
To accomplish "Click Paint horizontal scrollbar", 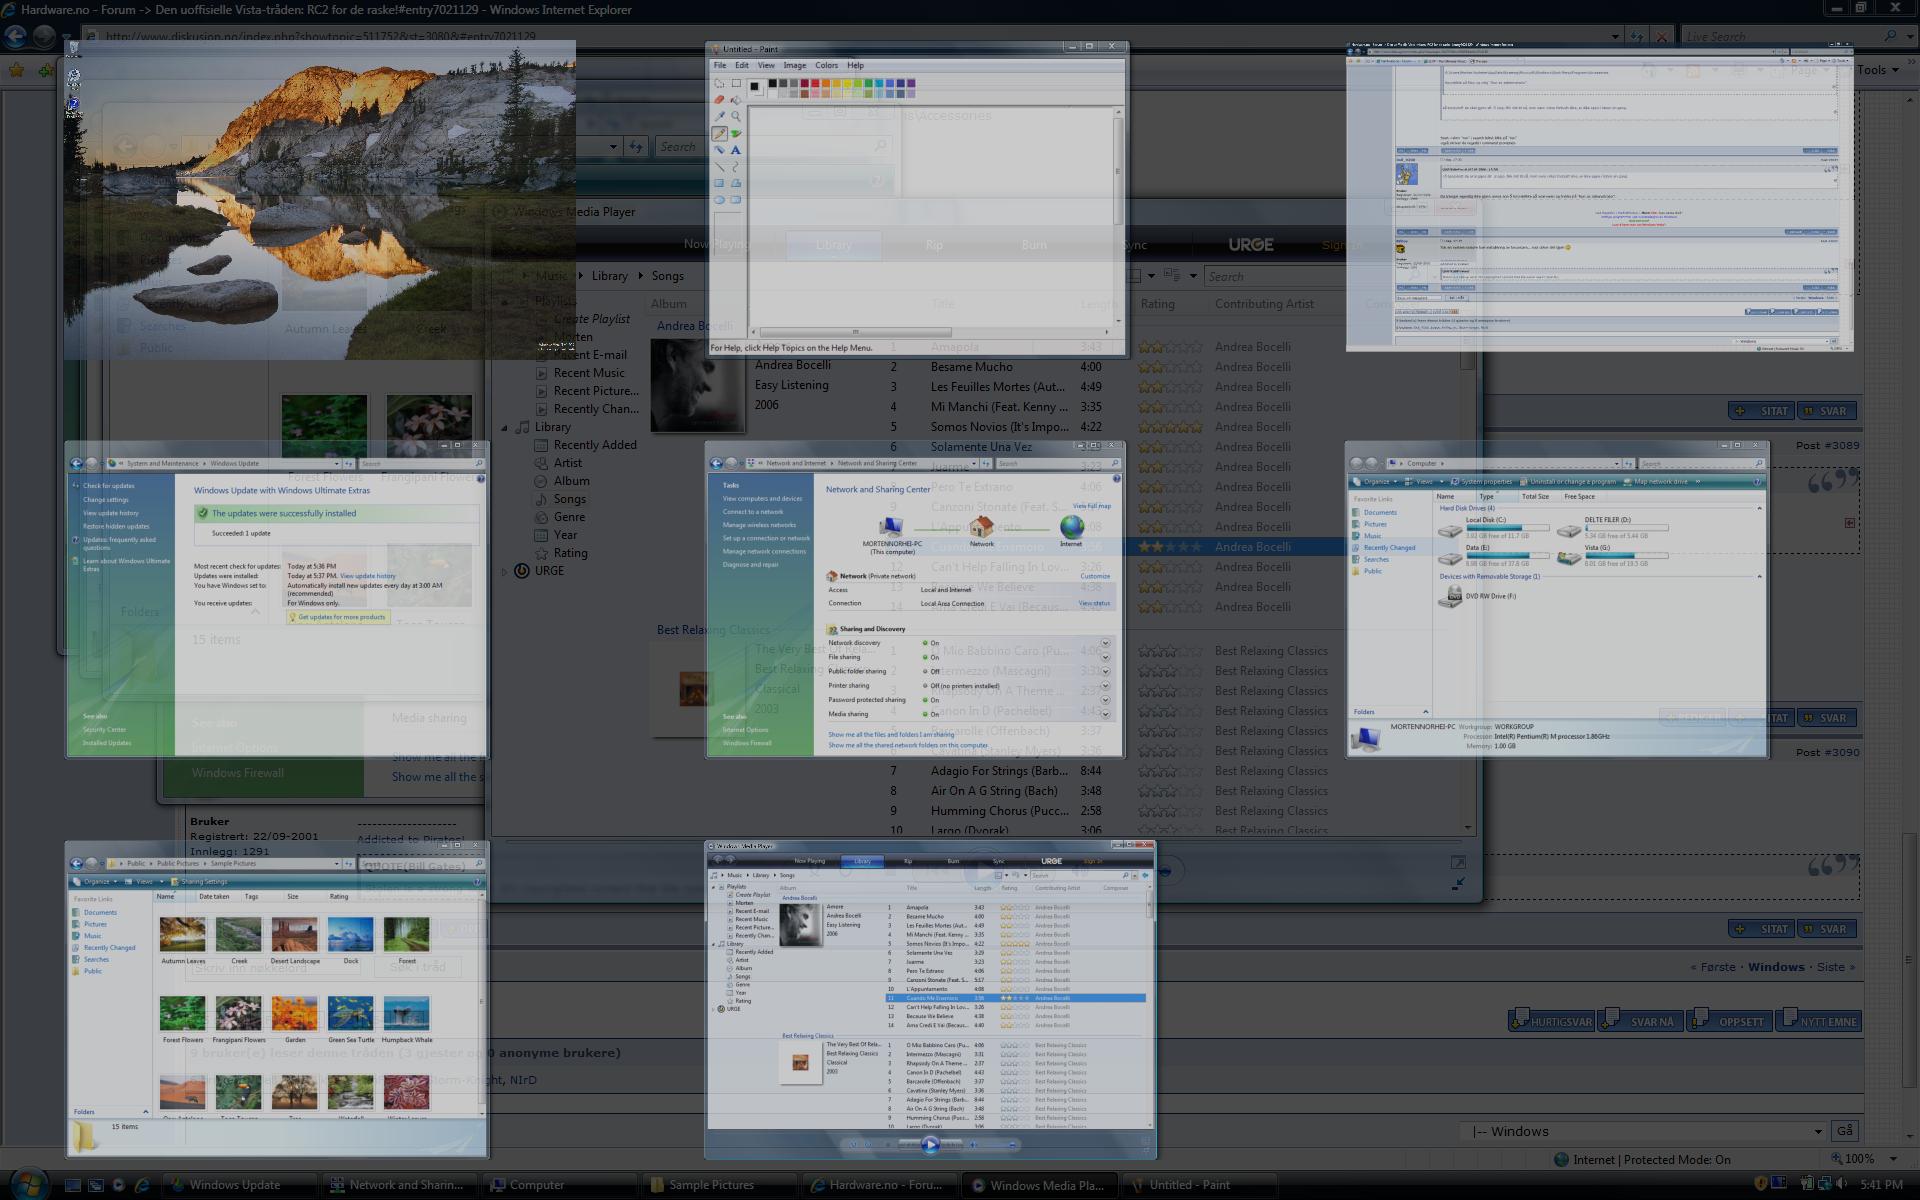I will [930, 332].
